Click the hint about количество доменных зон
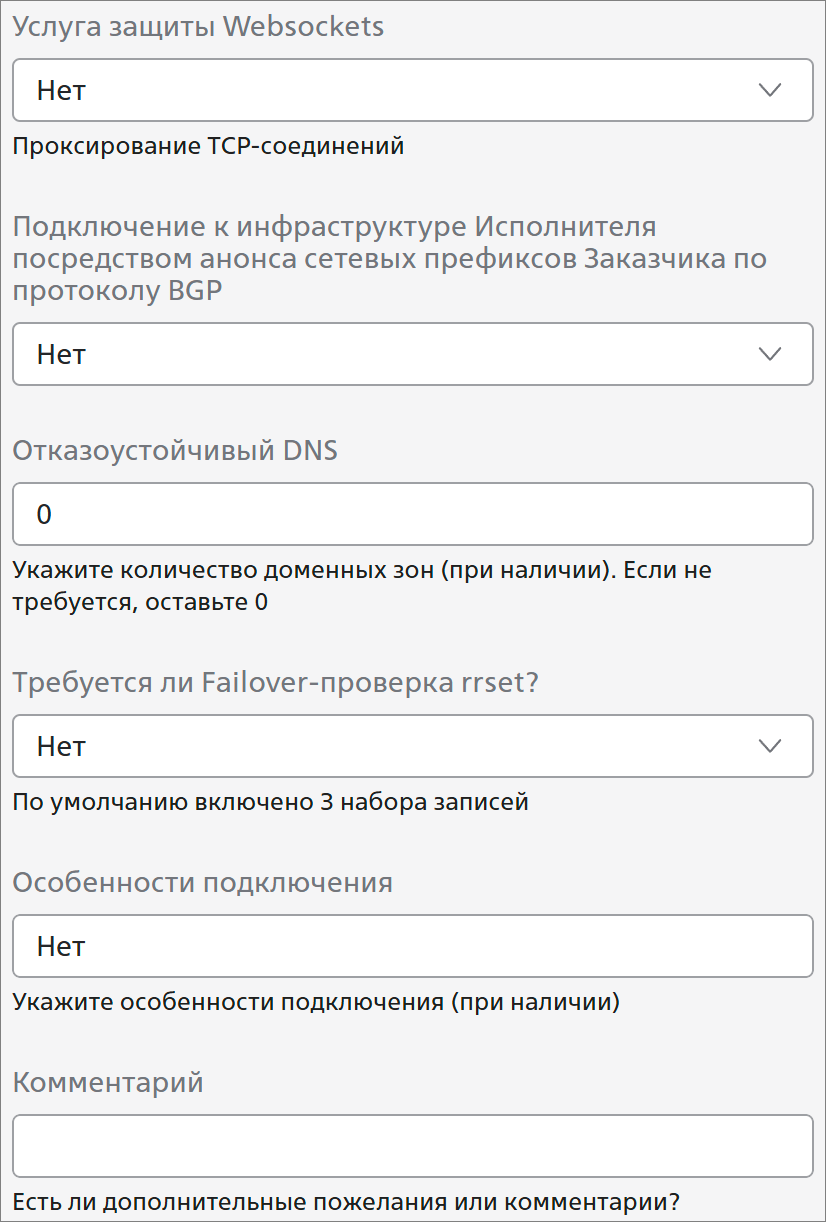This screenshot has height=1222, width=826. click(x=362, y=586)
